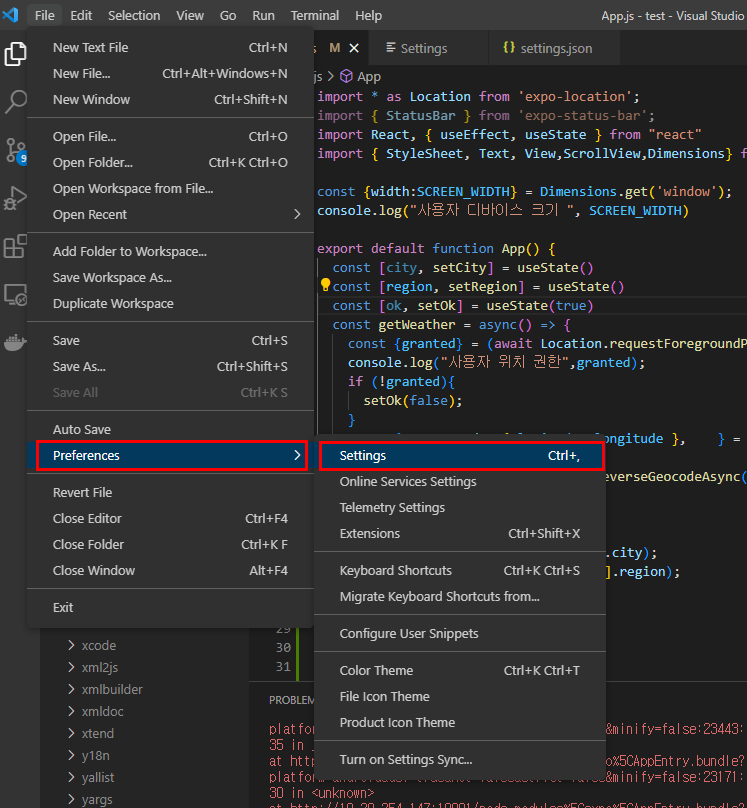Choose Open Workspace from File...

(x=170, y=189)
